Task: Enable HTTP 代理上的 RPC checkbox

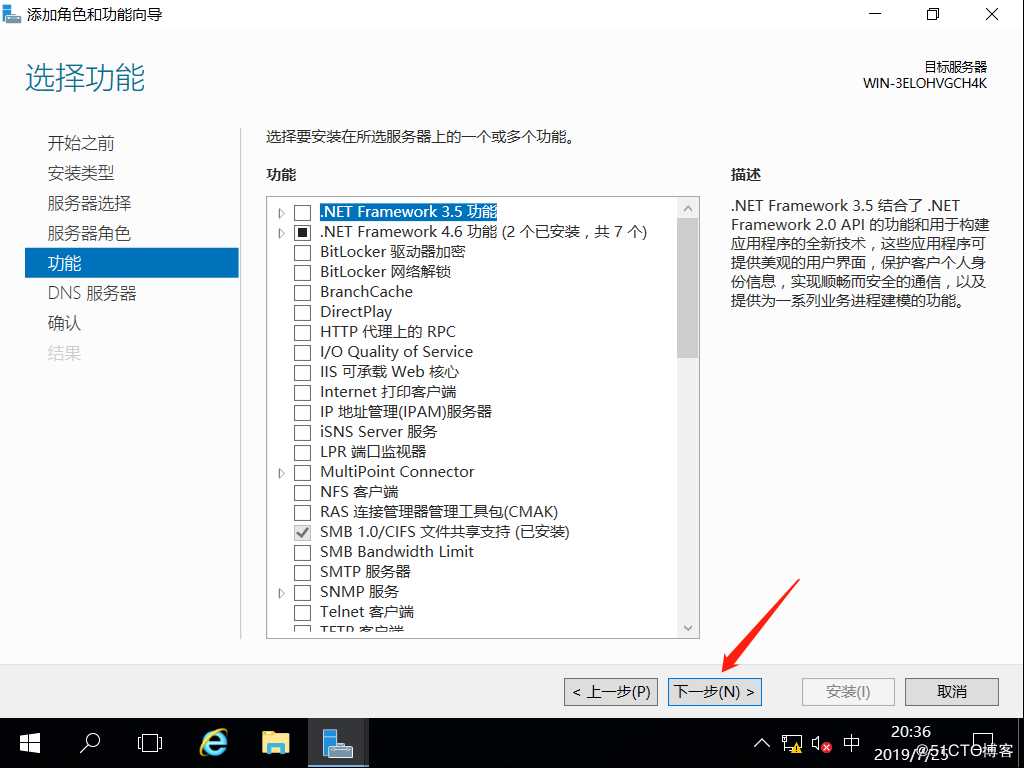Action: 302,332
